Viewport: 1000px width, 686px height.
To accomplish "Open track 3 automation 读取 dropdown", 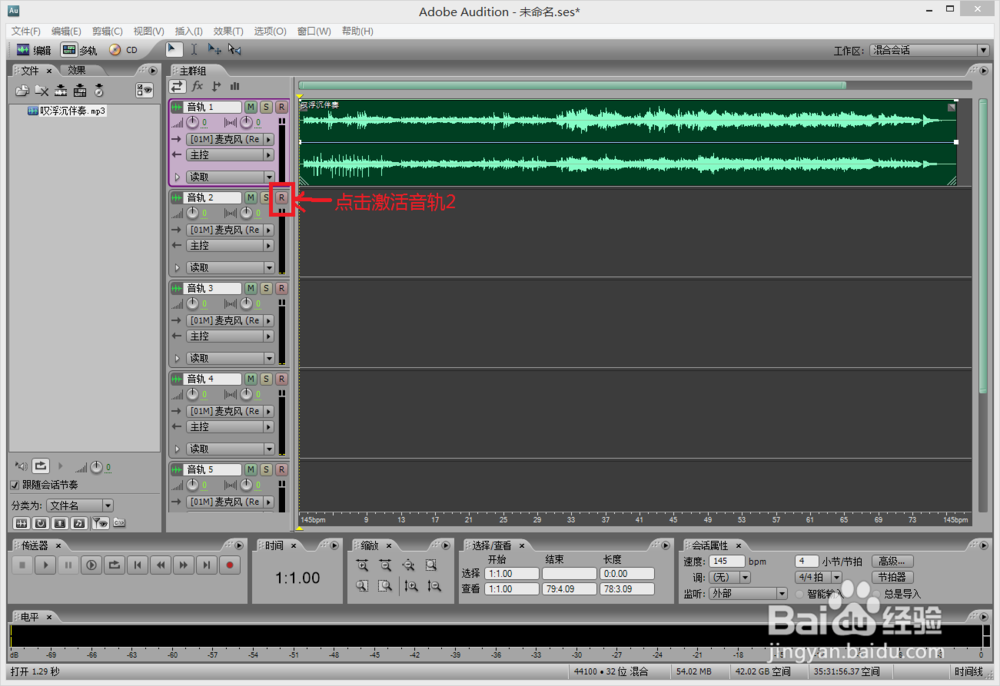I will (x=230, y=358).
